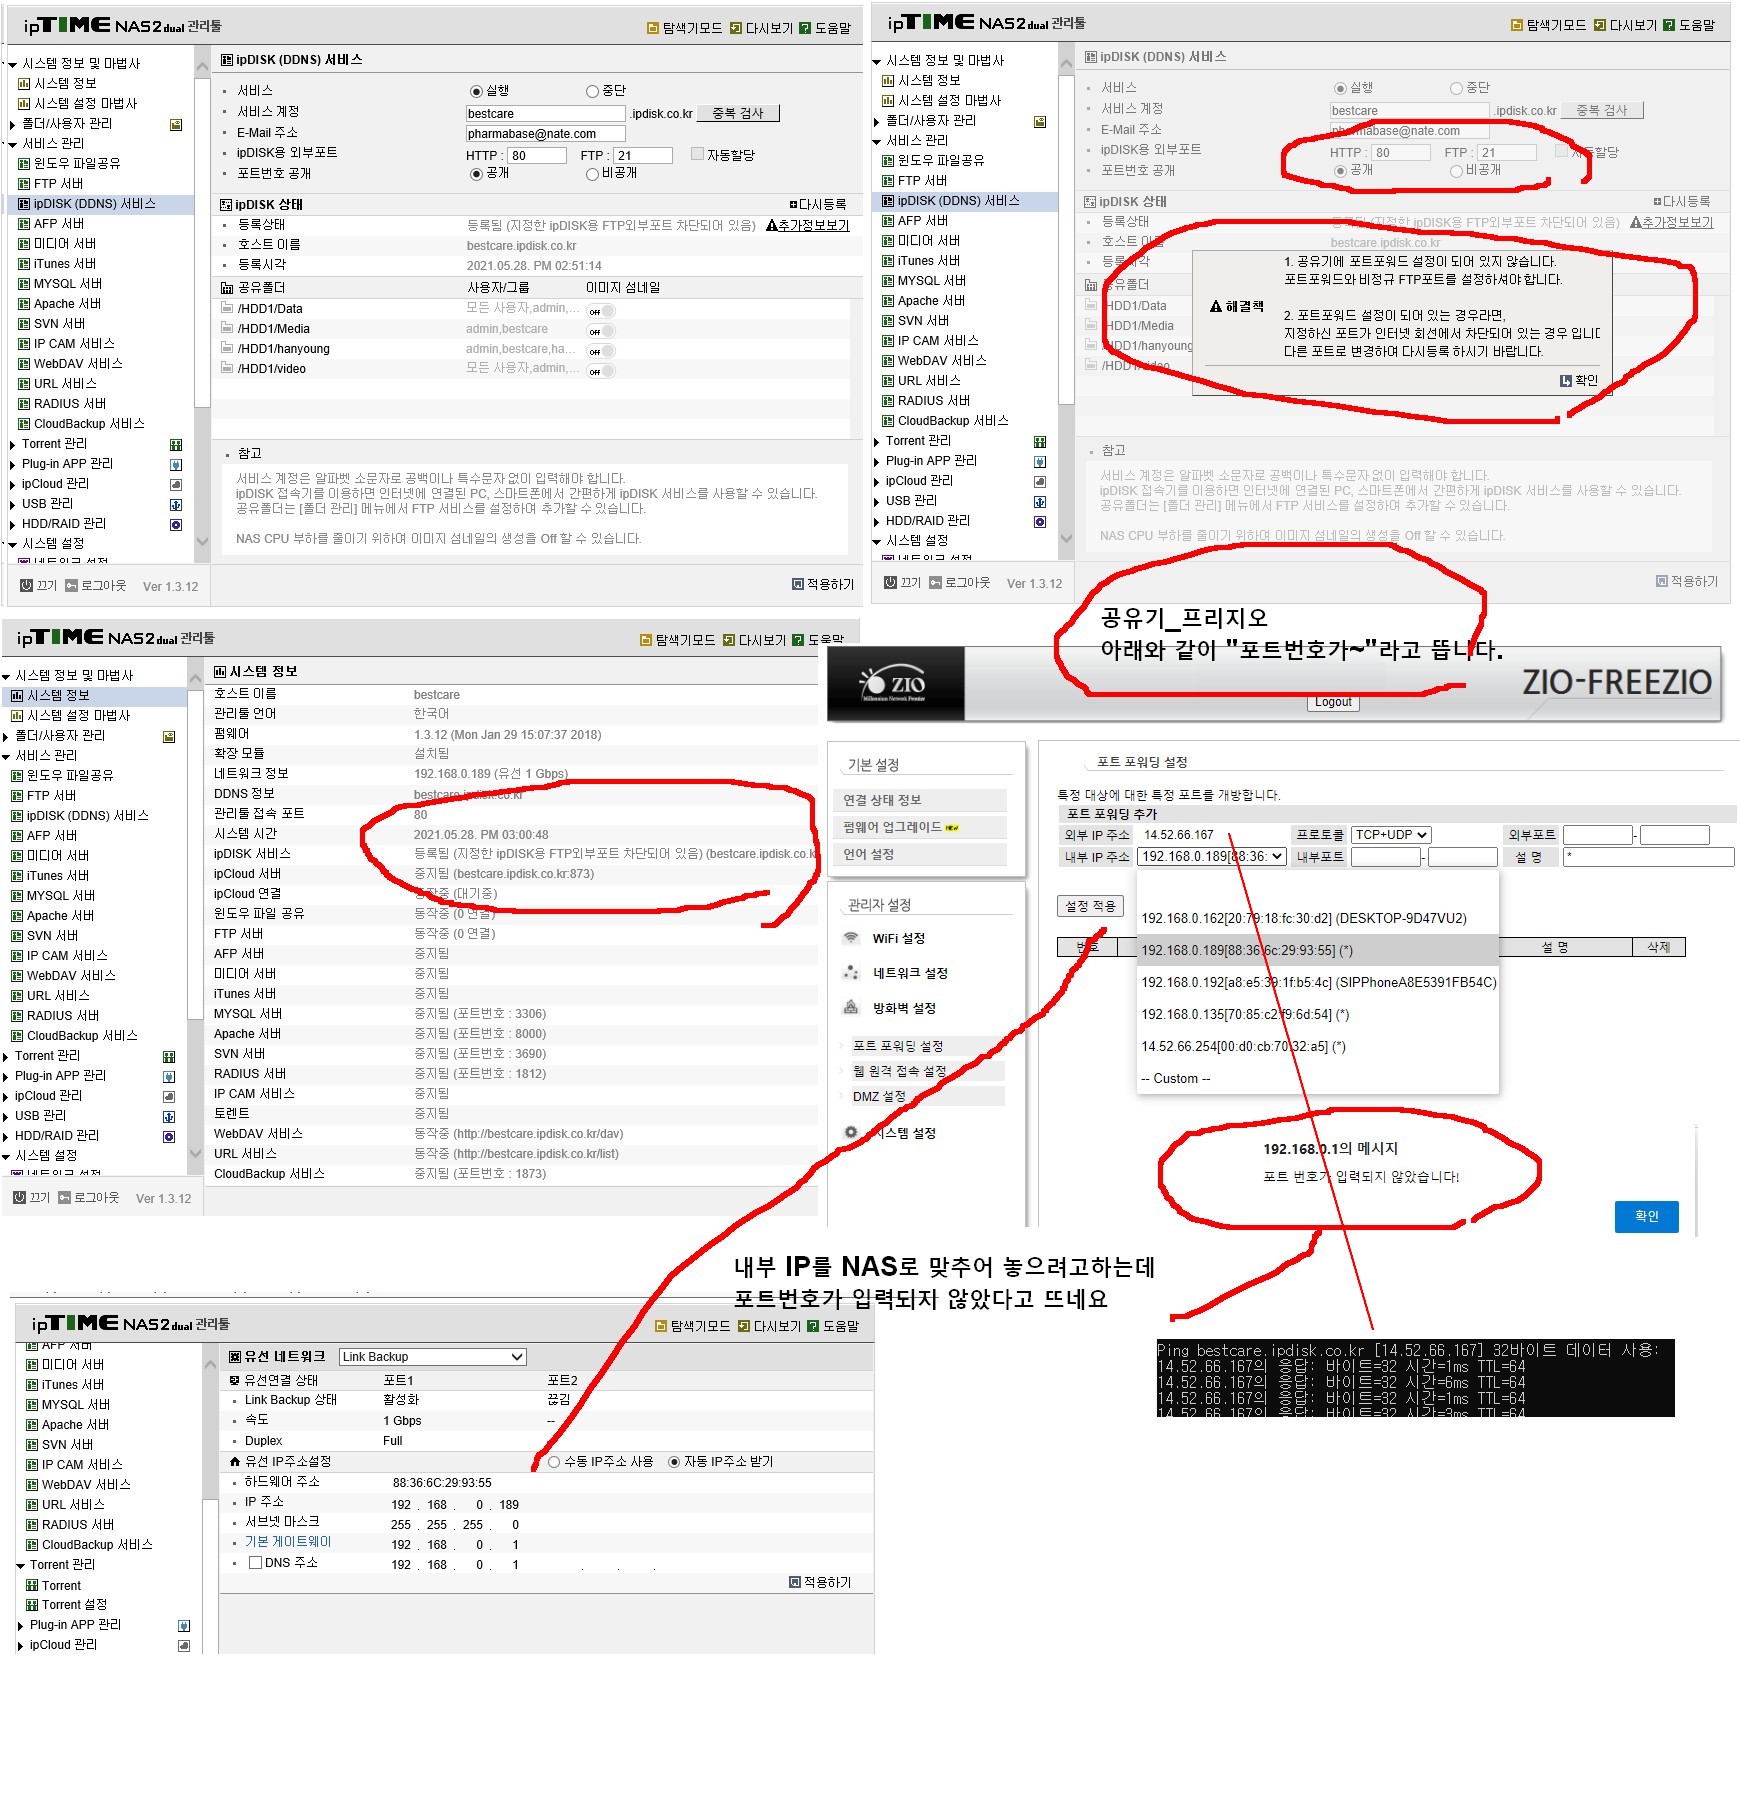Click 로그아웃 icon in 시스템 정보 window
The width and height of the screenshot is (1740, 1800).
(x=64, y=1198)
